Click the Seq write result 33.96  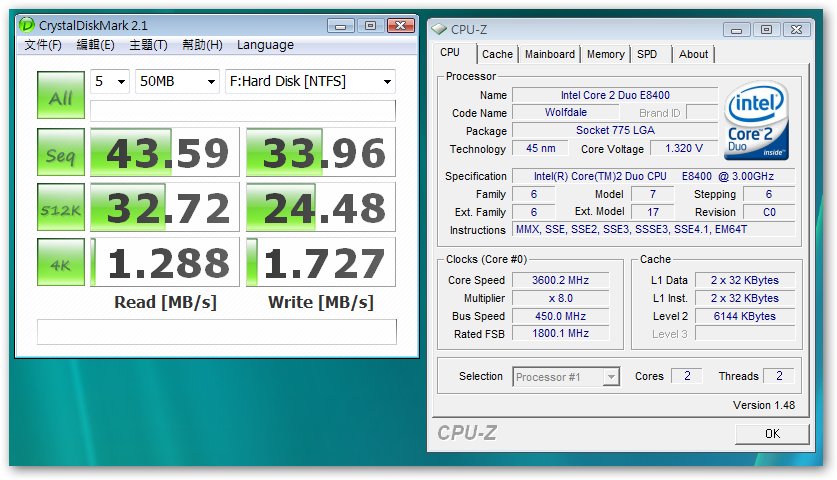point(321,152)
